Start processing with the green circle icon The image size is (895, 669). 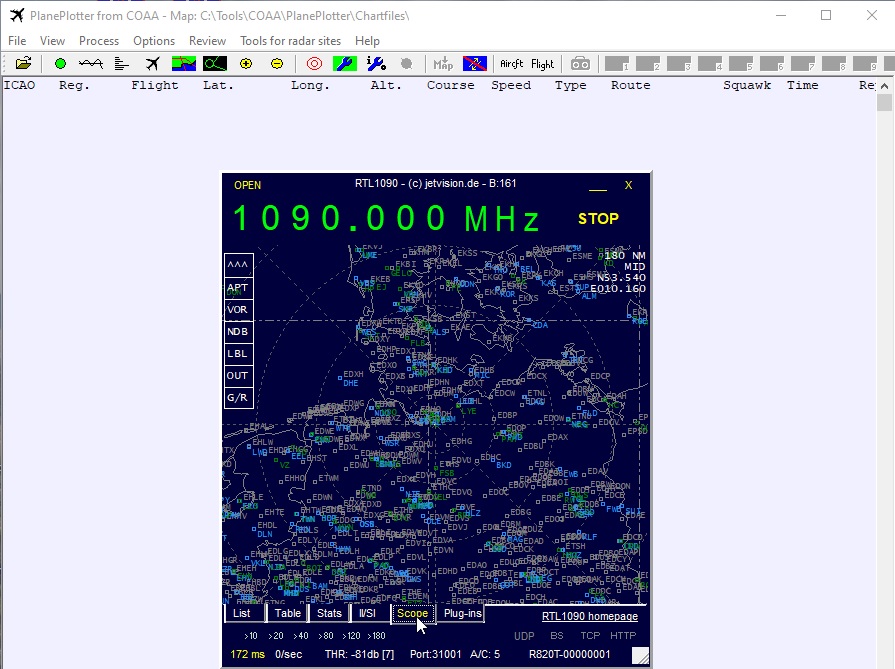pos(60,63)
